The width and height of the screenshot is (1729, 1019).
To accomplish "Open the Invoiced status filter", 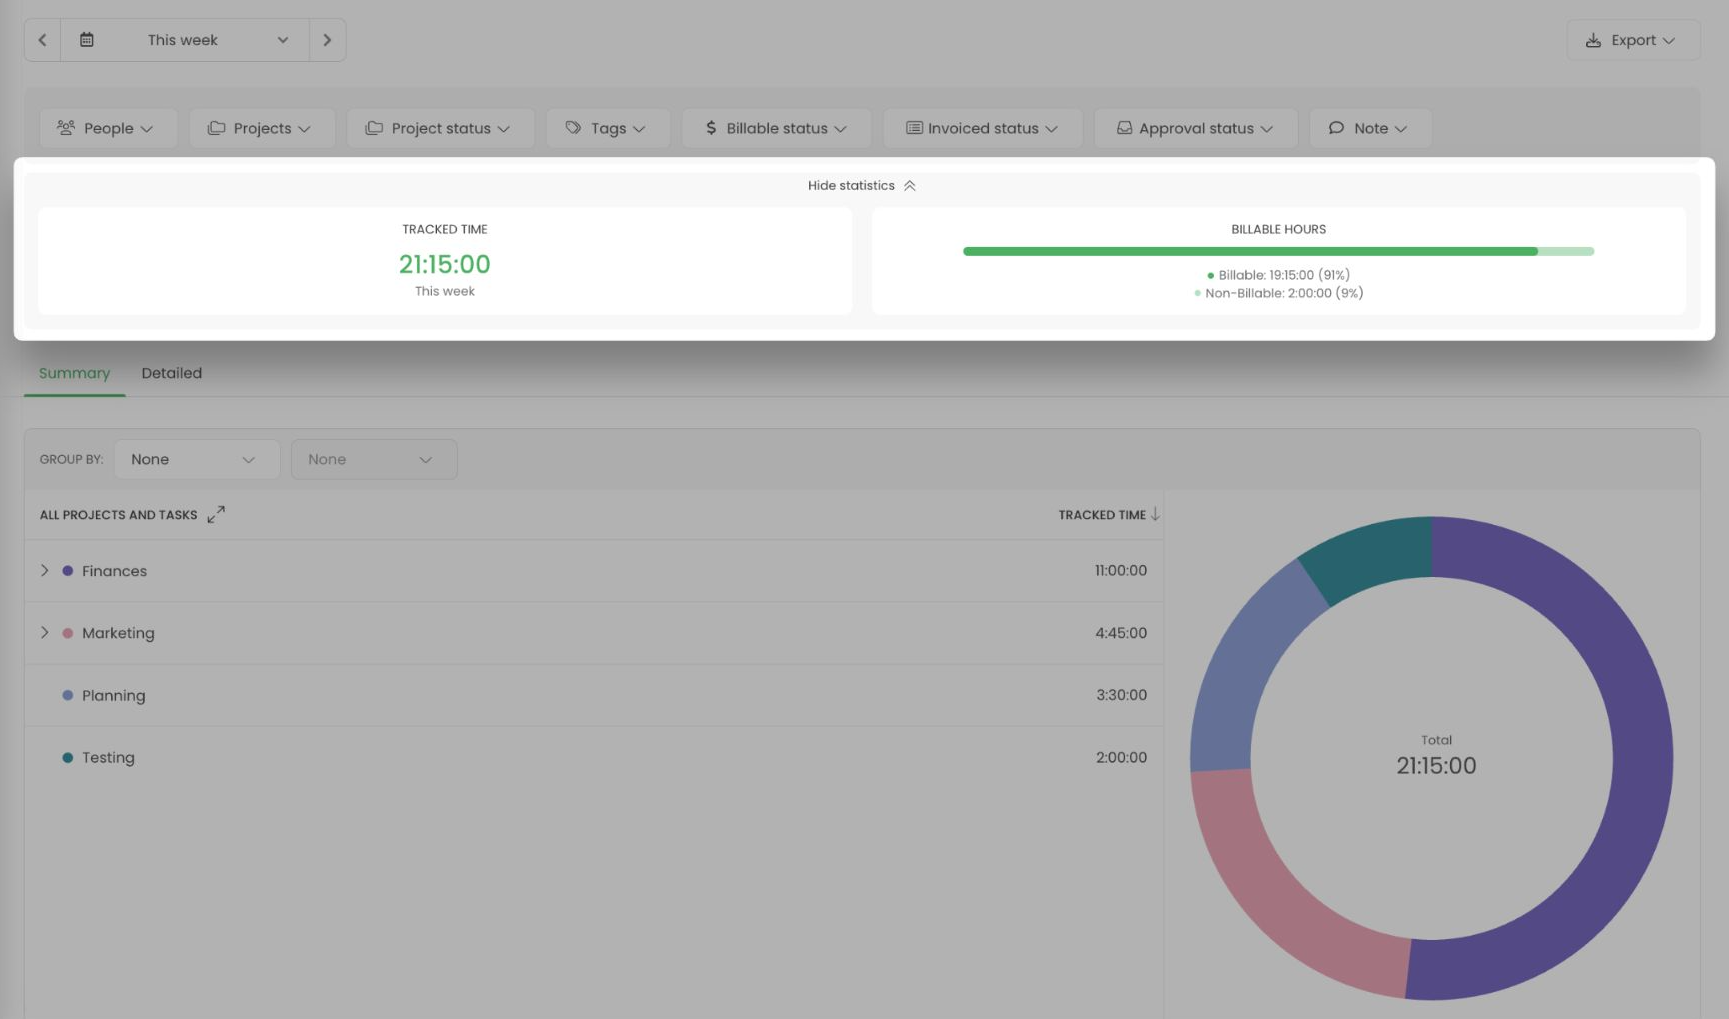I will [x=983, y=128].
